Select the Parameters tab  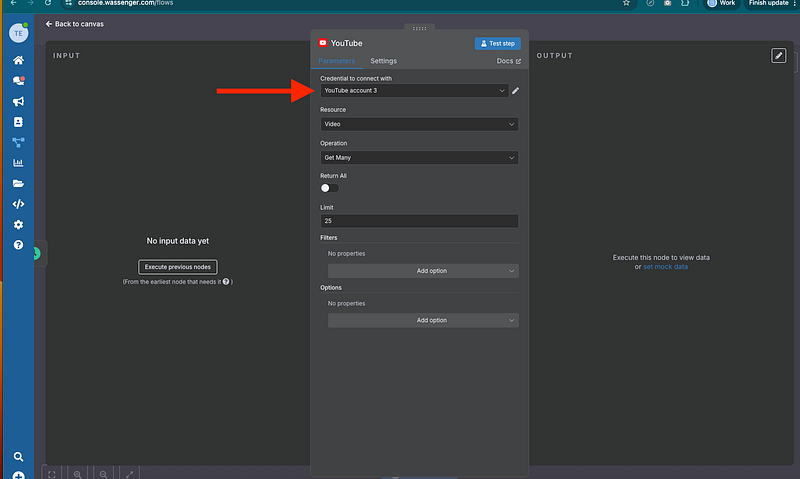337,62
